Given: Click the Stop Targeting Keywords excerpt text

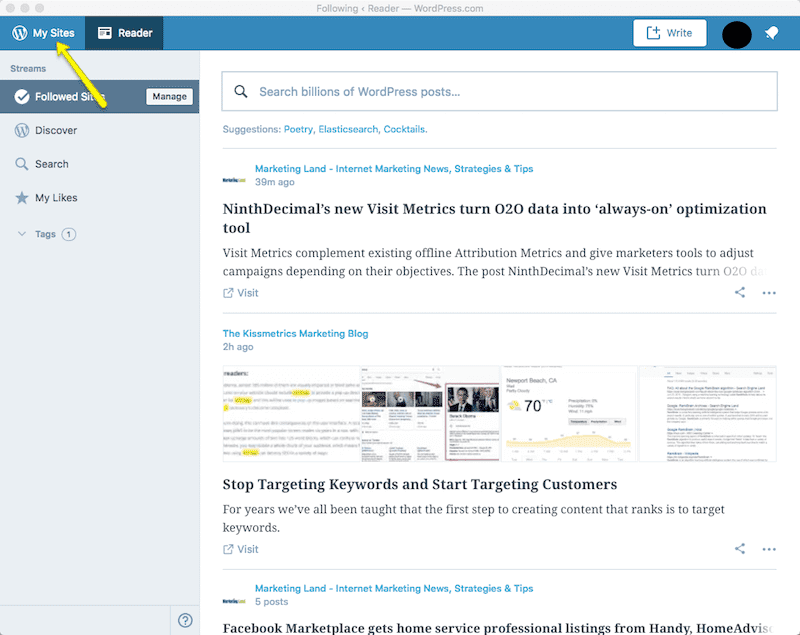Looking at the screenshot, I should (x=473, y=518).
